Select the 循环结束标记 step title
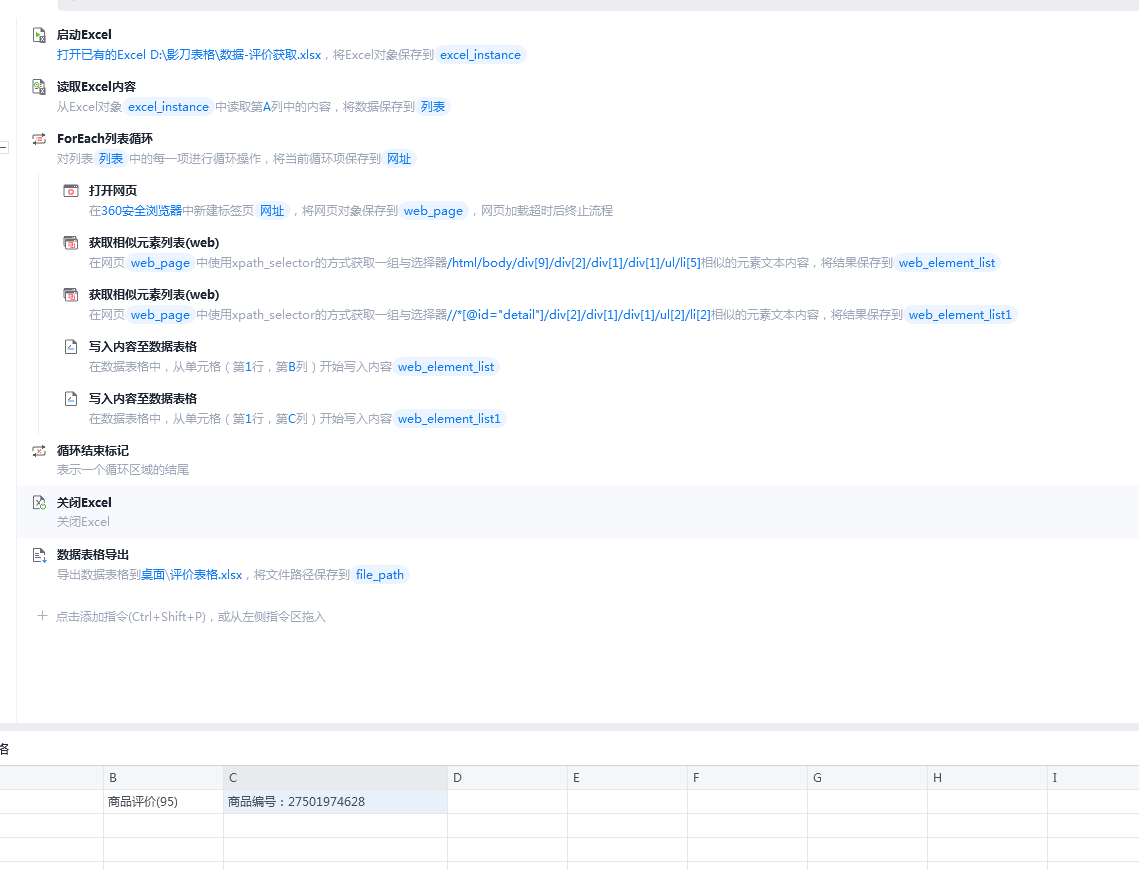The height and width of the screenshot is (870, 1139). [93, 451]
